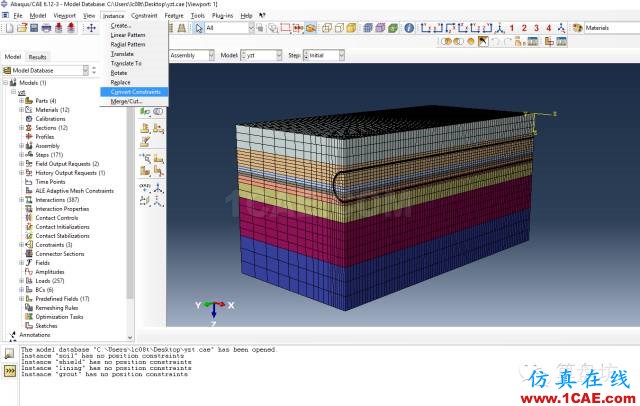
Task: Apply saved view number 1
Action: tap(511, 28)
